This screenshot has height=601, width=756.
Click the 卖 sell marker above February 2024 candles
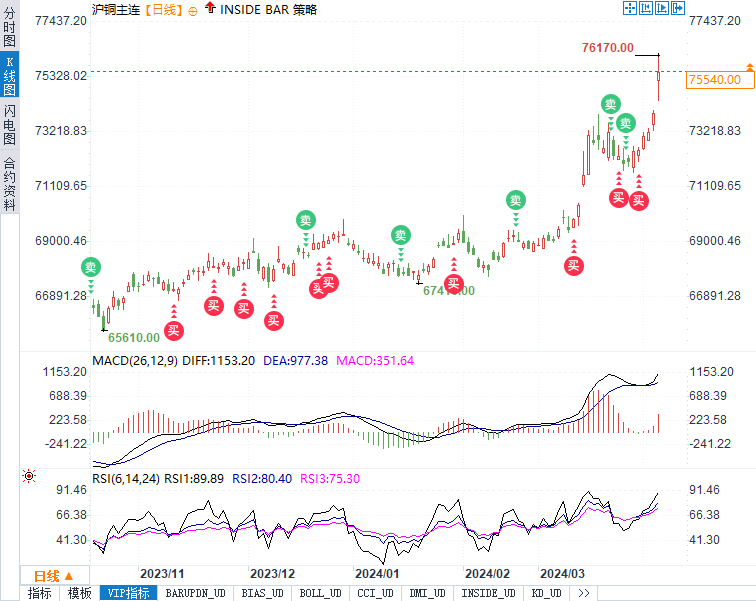[x=516, y=200]
